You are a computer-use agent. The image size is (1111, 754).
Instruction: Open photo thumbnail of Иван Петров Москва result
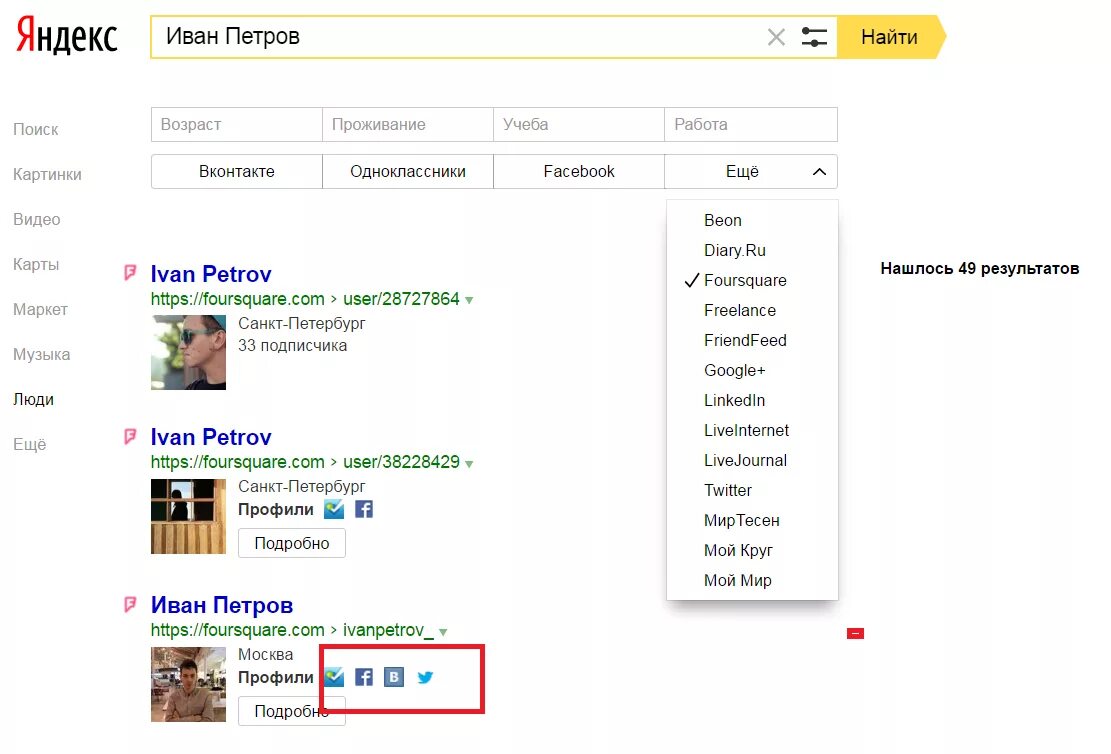188,684
